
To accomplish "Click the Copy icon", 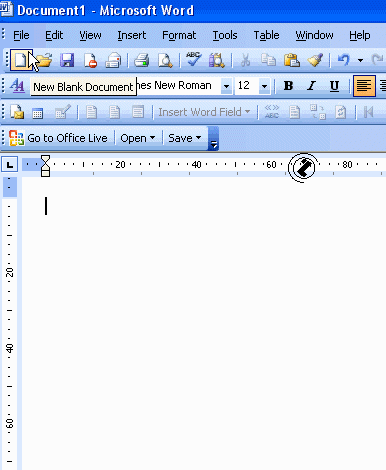I will click(x=268, y=60).
